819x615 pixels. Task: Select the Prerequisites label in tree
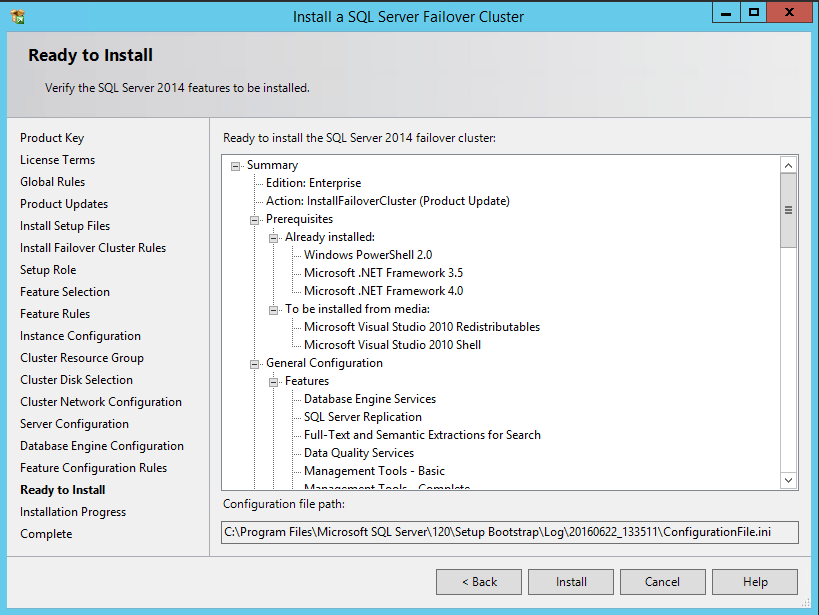tap(299, 219)
